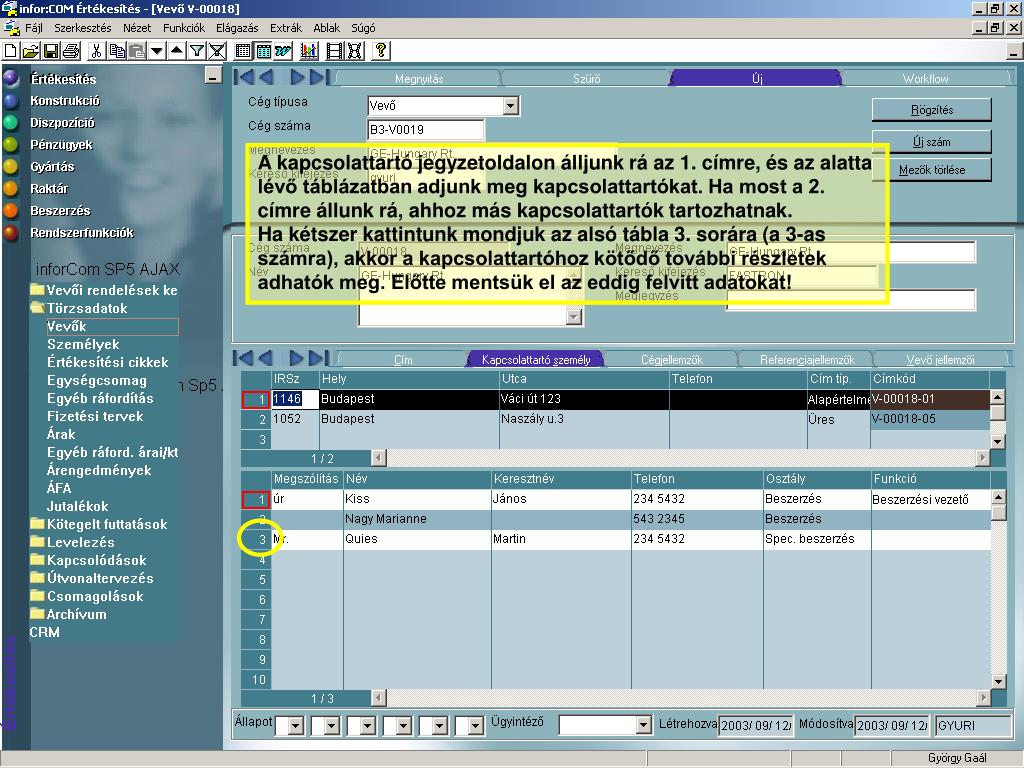The width and height of the screenshot is (1024, 768).
Task: Select the Naszály u.3 address cell
Action: click(584, 419)
